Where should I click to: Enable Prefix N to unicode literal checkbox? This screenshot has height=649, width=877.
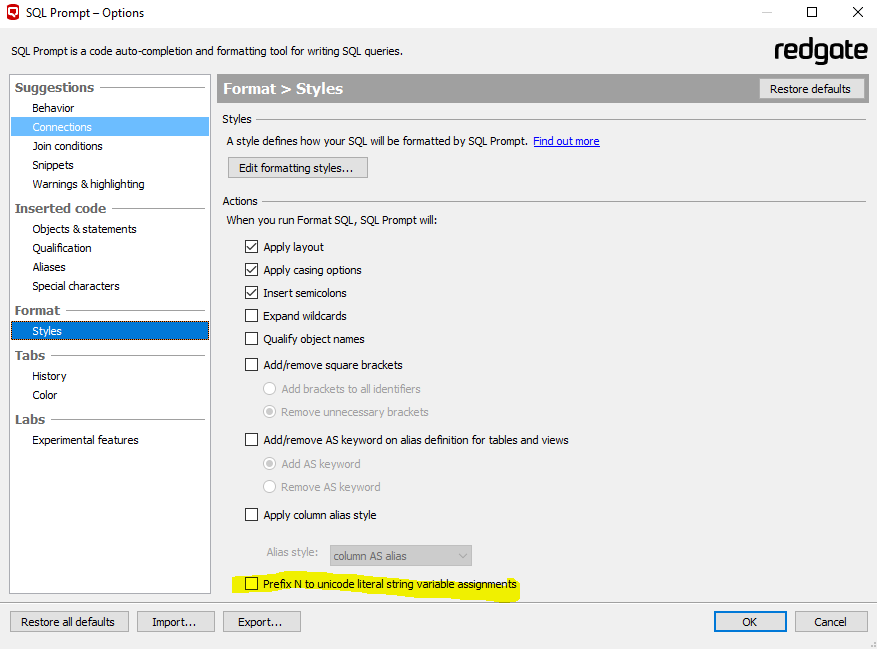(x=252, y=584)
